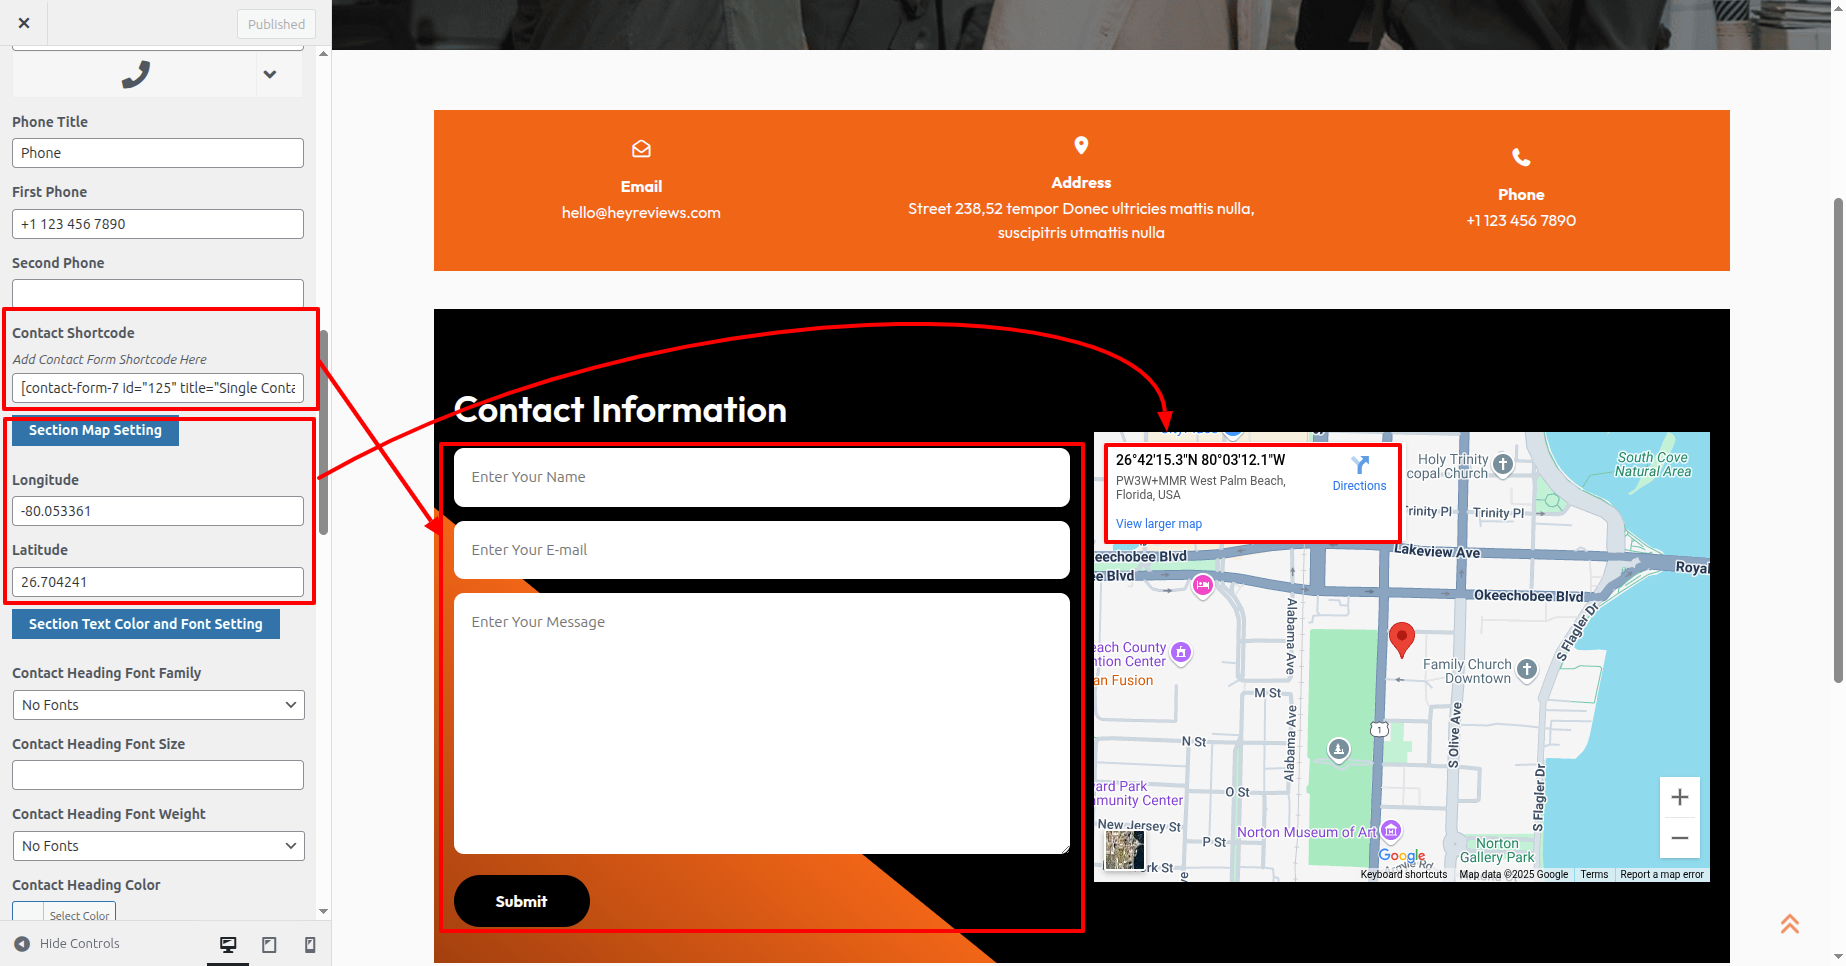Screen dimensions: 1846x966
Task: Open View larger map link
Action: (x=1158, y=524)
